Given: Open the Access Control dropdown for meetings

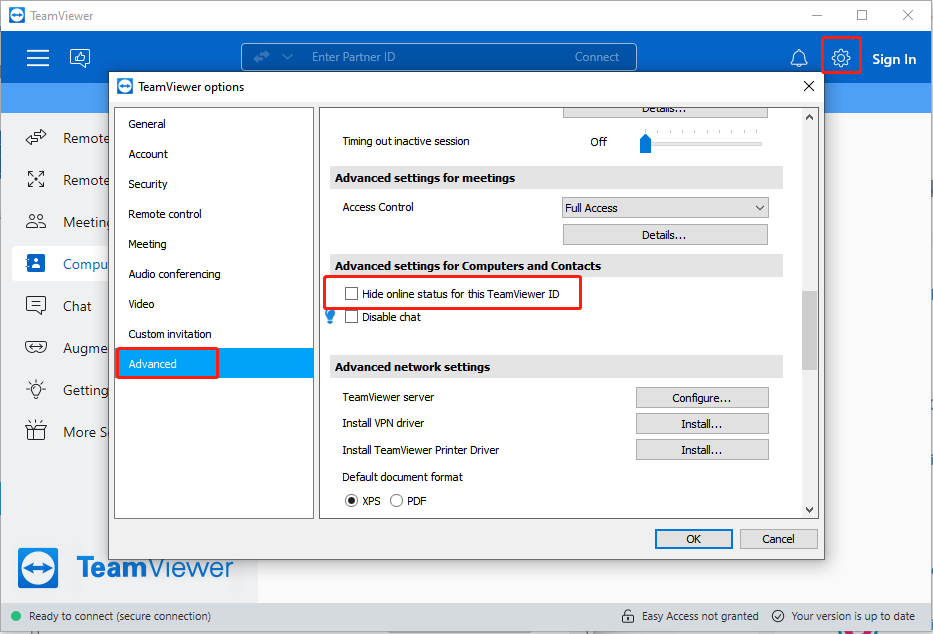Looking at the screenshot, I should click(x=665, y=208).
